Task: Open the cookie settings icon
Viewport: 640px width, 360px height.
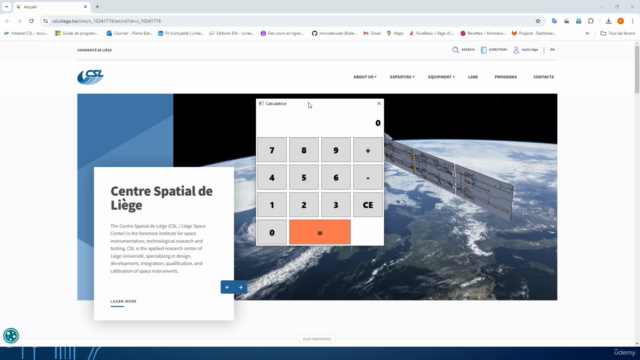Action: [11, 336]
